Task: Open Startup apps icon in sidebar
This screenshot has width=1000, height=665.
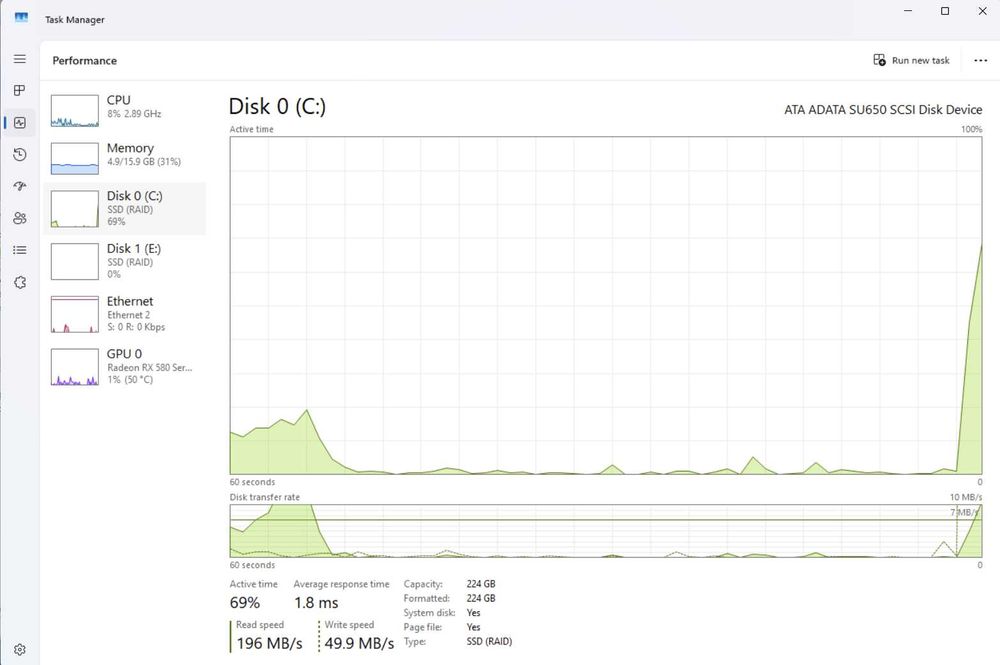Action: pos(20,186)
